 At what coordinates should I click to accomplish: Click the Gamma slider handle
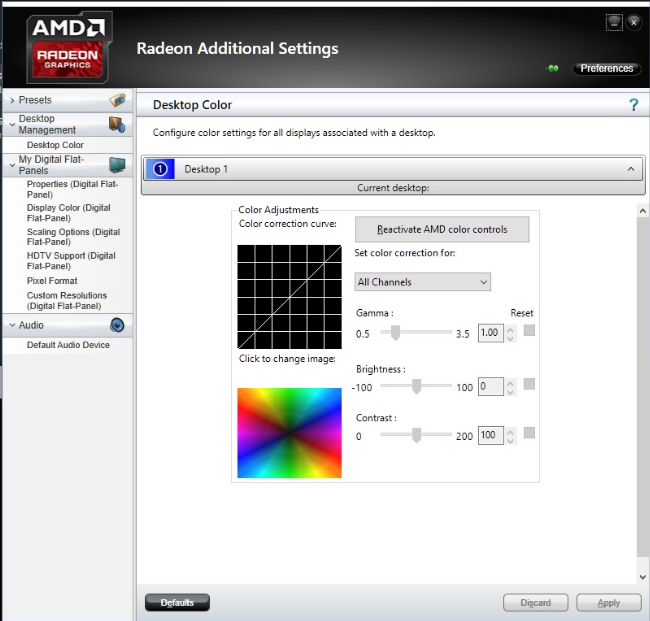click(x=395, y=332)
